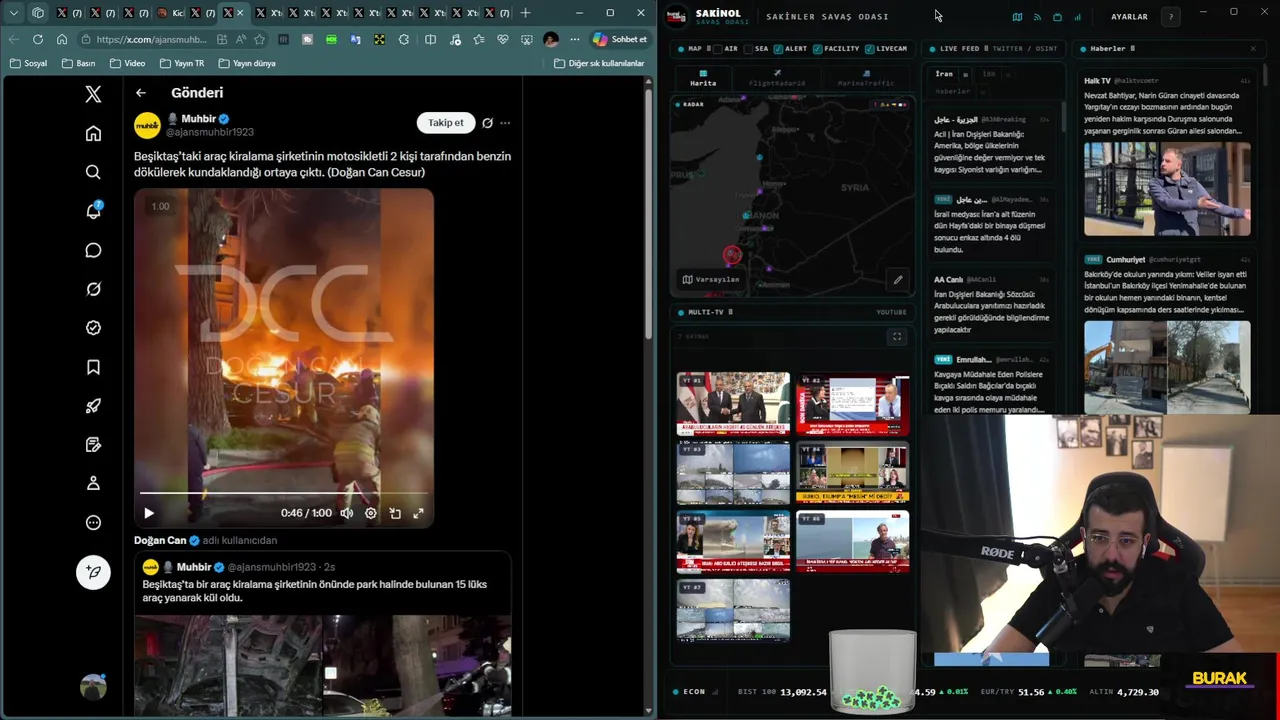Click the pencil edit button on map
This screenshot has width=1280, height=720.
click(898, 280)
